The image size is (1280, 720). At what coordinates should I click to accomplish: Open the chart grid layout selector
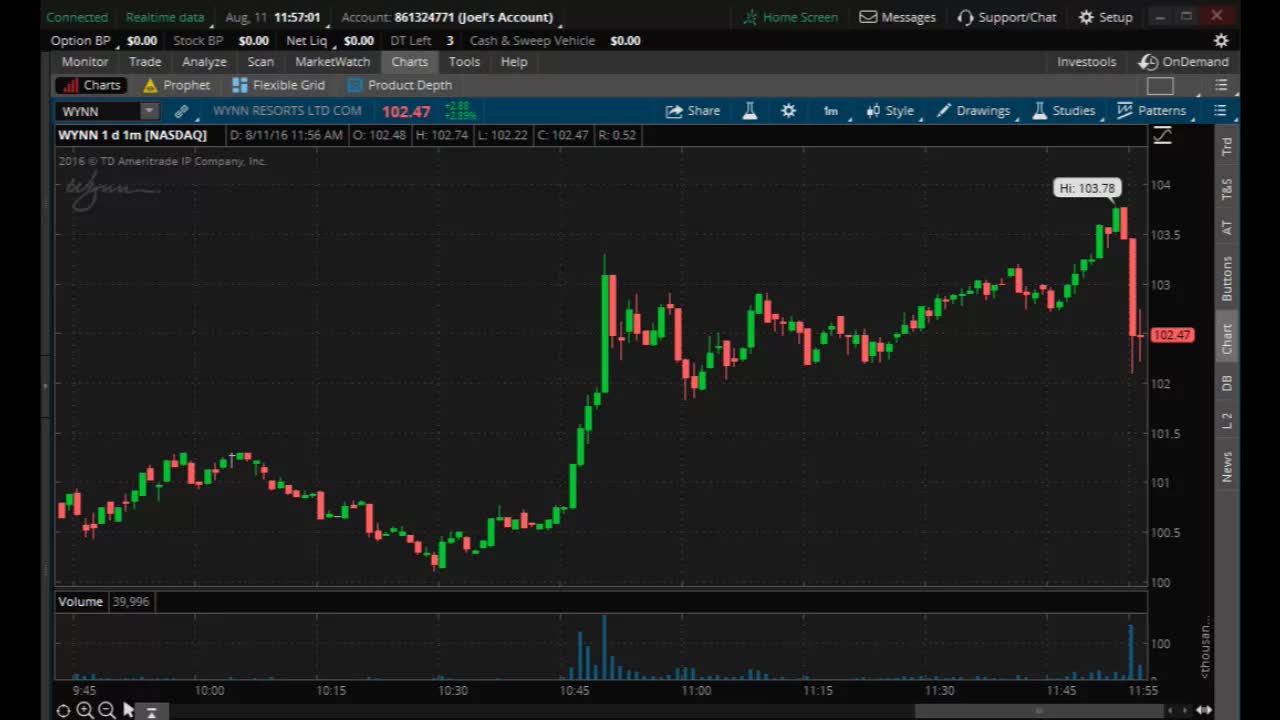point(1160,86)
